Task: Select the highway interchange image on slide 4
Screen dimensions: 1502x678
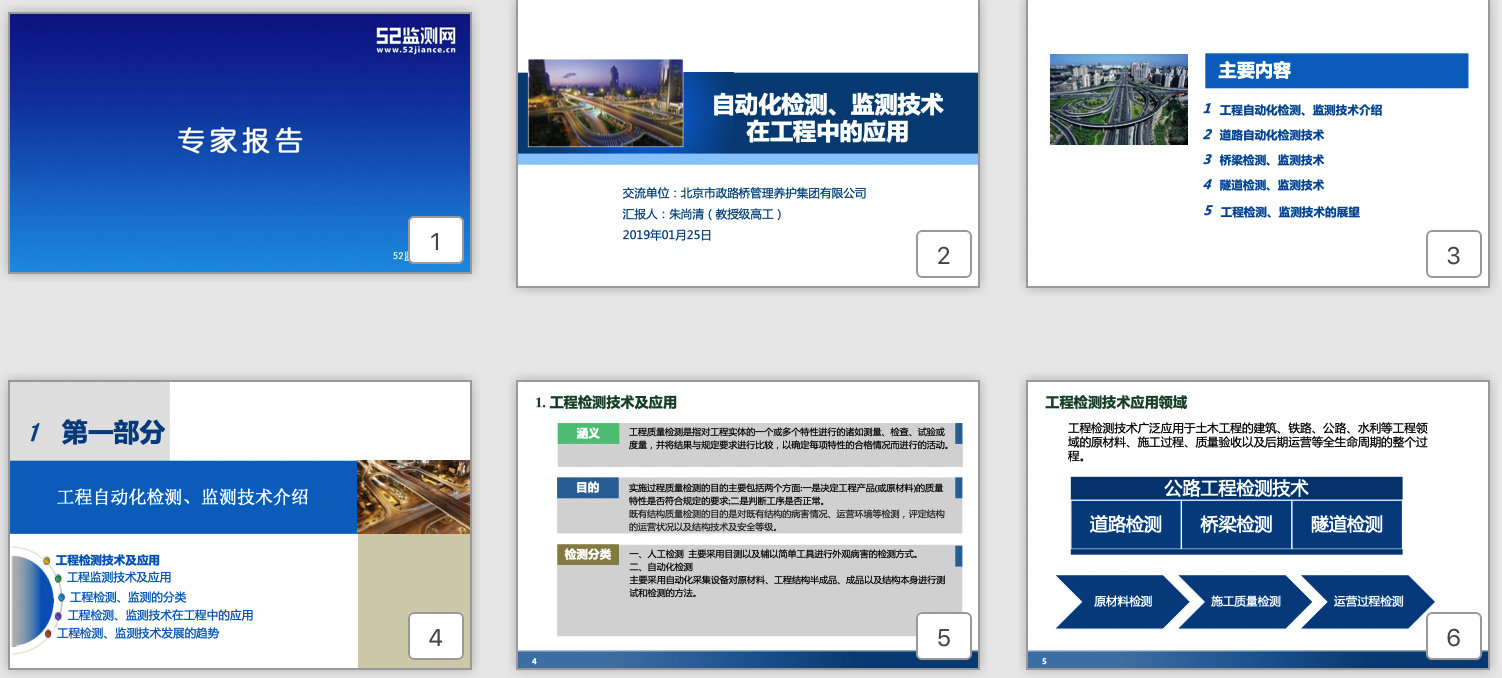Action: tap(413, 497)
